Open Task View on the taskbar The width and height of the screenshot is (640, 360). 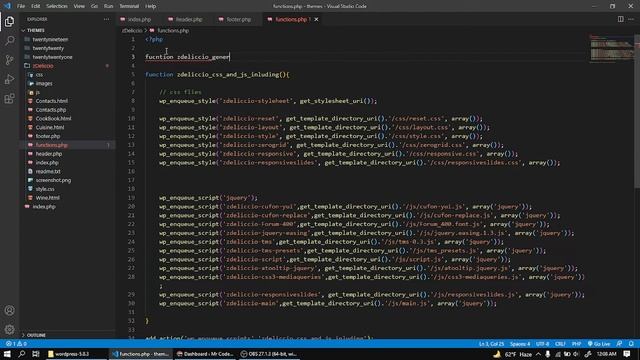coord(36,354)
